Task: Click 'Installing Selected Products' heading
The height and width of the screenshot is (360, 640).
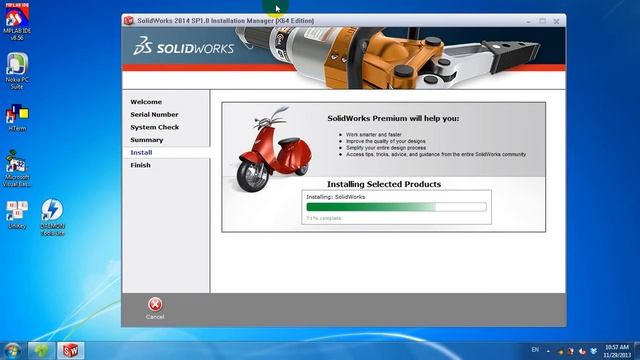Action: pyautogui.click(x=384, y=184)
